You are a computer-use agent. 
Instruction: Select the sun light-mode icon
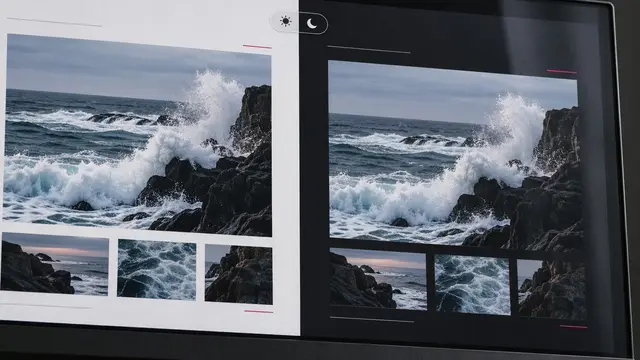coord(286,21)
